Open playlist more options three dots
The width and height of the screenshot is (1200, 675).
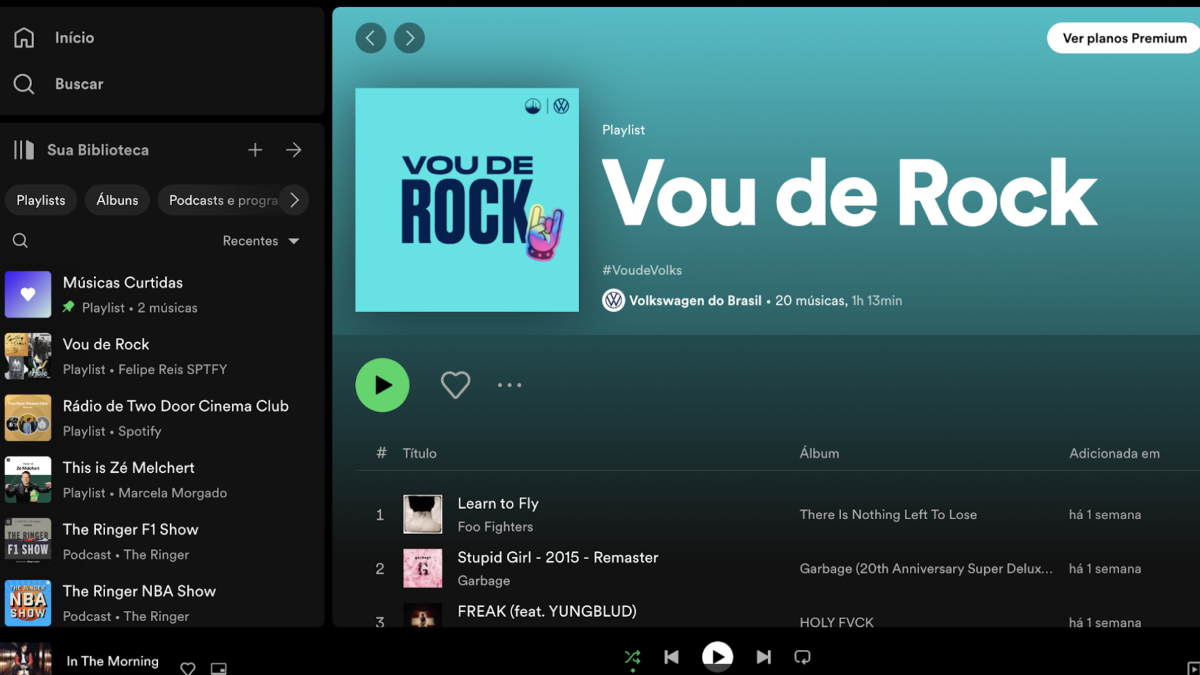(510, 385)
